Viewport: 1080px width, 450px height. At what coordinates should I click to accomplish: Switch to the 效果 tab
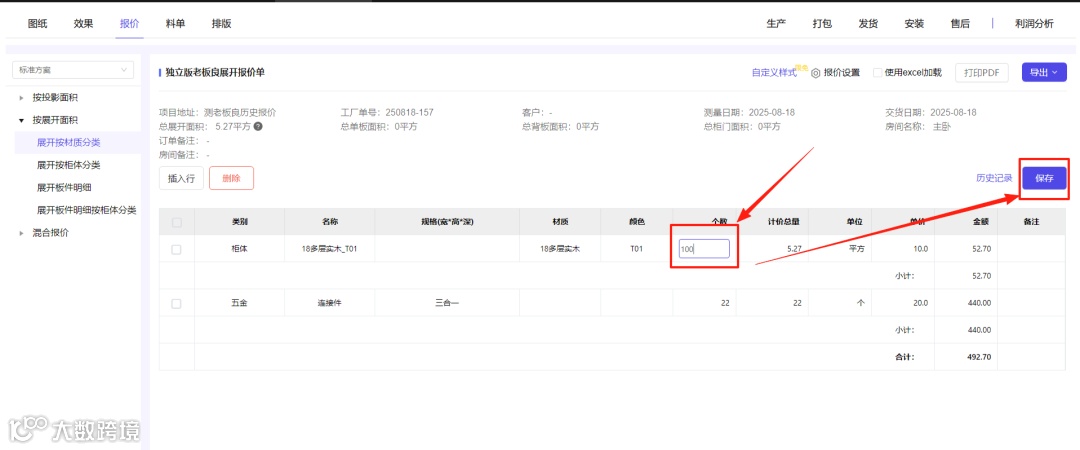[x=83, y=23]
